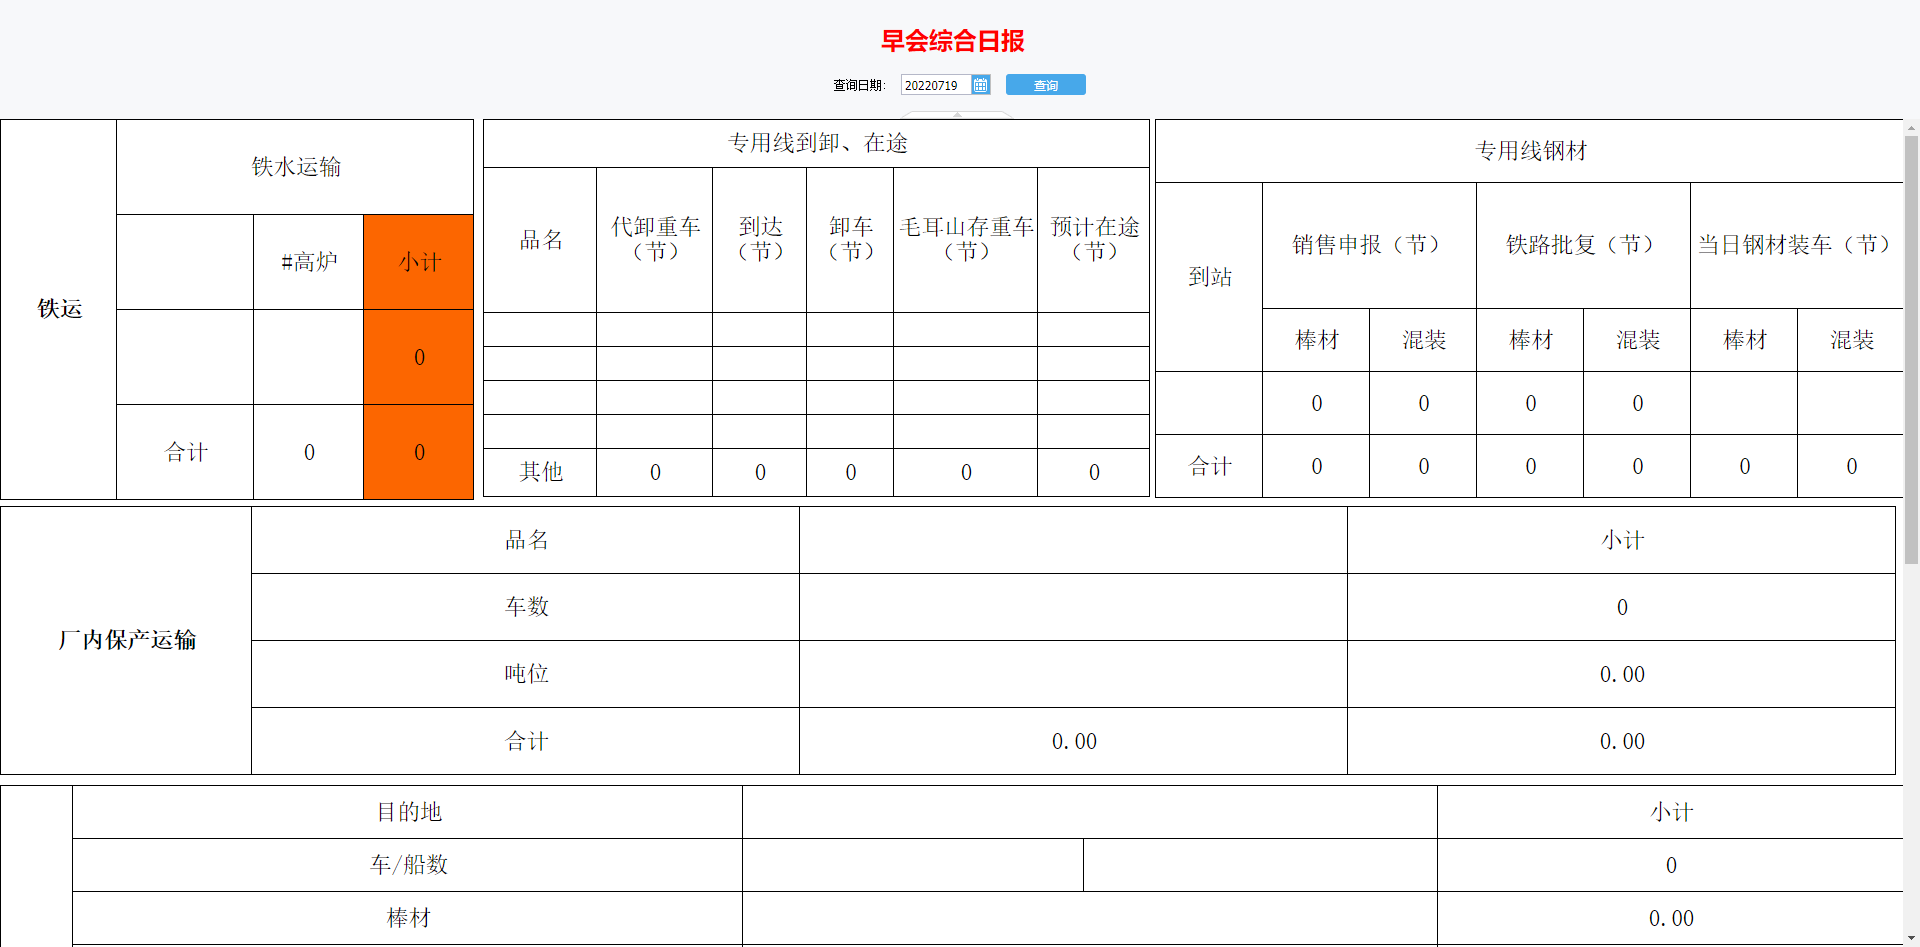Click the scrollbar up arrow
The width and height of the screenshot is (1920, 947).
coord(1911,127)
